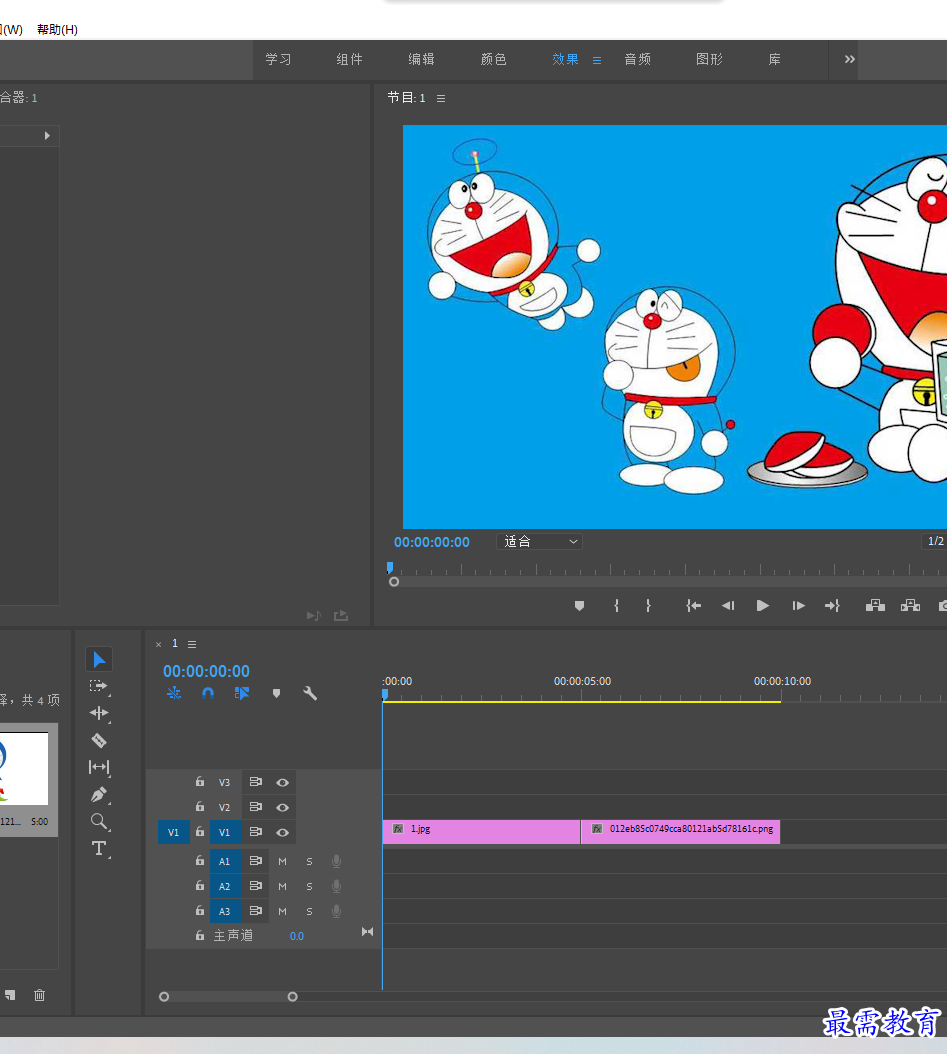Screen dimensions: 947x1054
Task: Mute audio track A1
Action: click(x=282, y=861)
